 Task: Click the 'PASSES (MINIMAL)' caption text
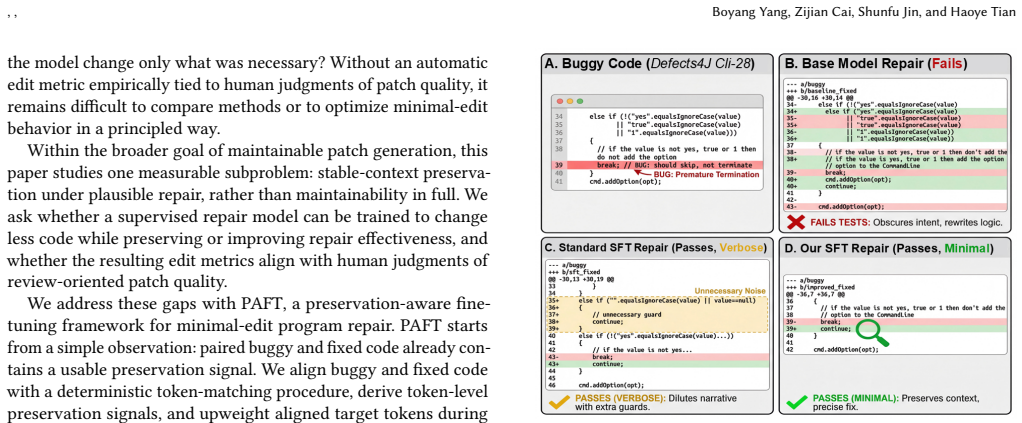(x=856, y=398)
